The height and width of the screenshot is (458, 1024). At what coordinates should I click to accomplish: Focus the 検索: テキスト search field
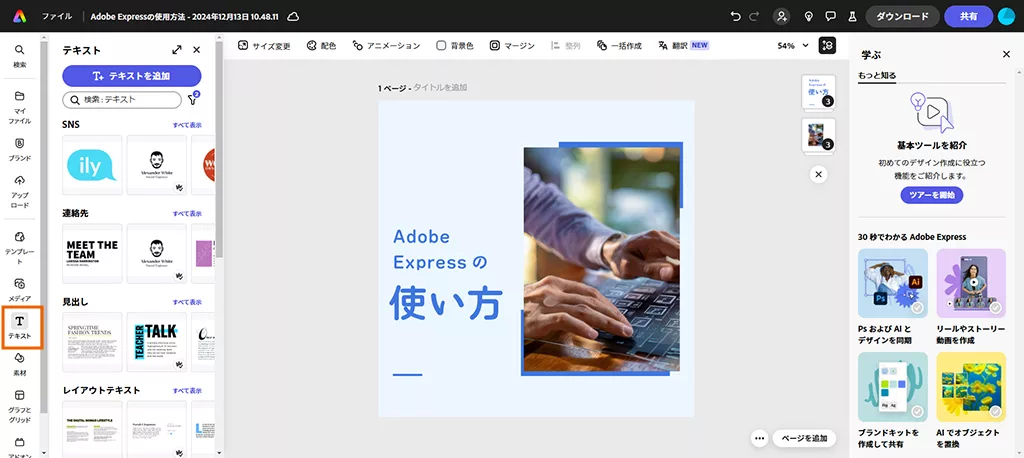[122, 99]
